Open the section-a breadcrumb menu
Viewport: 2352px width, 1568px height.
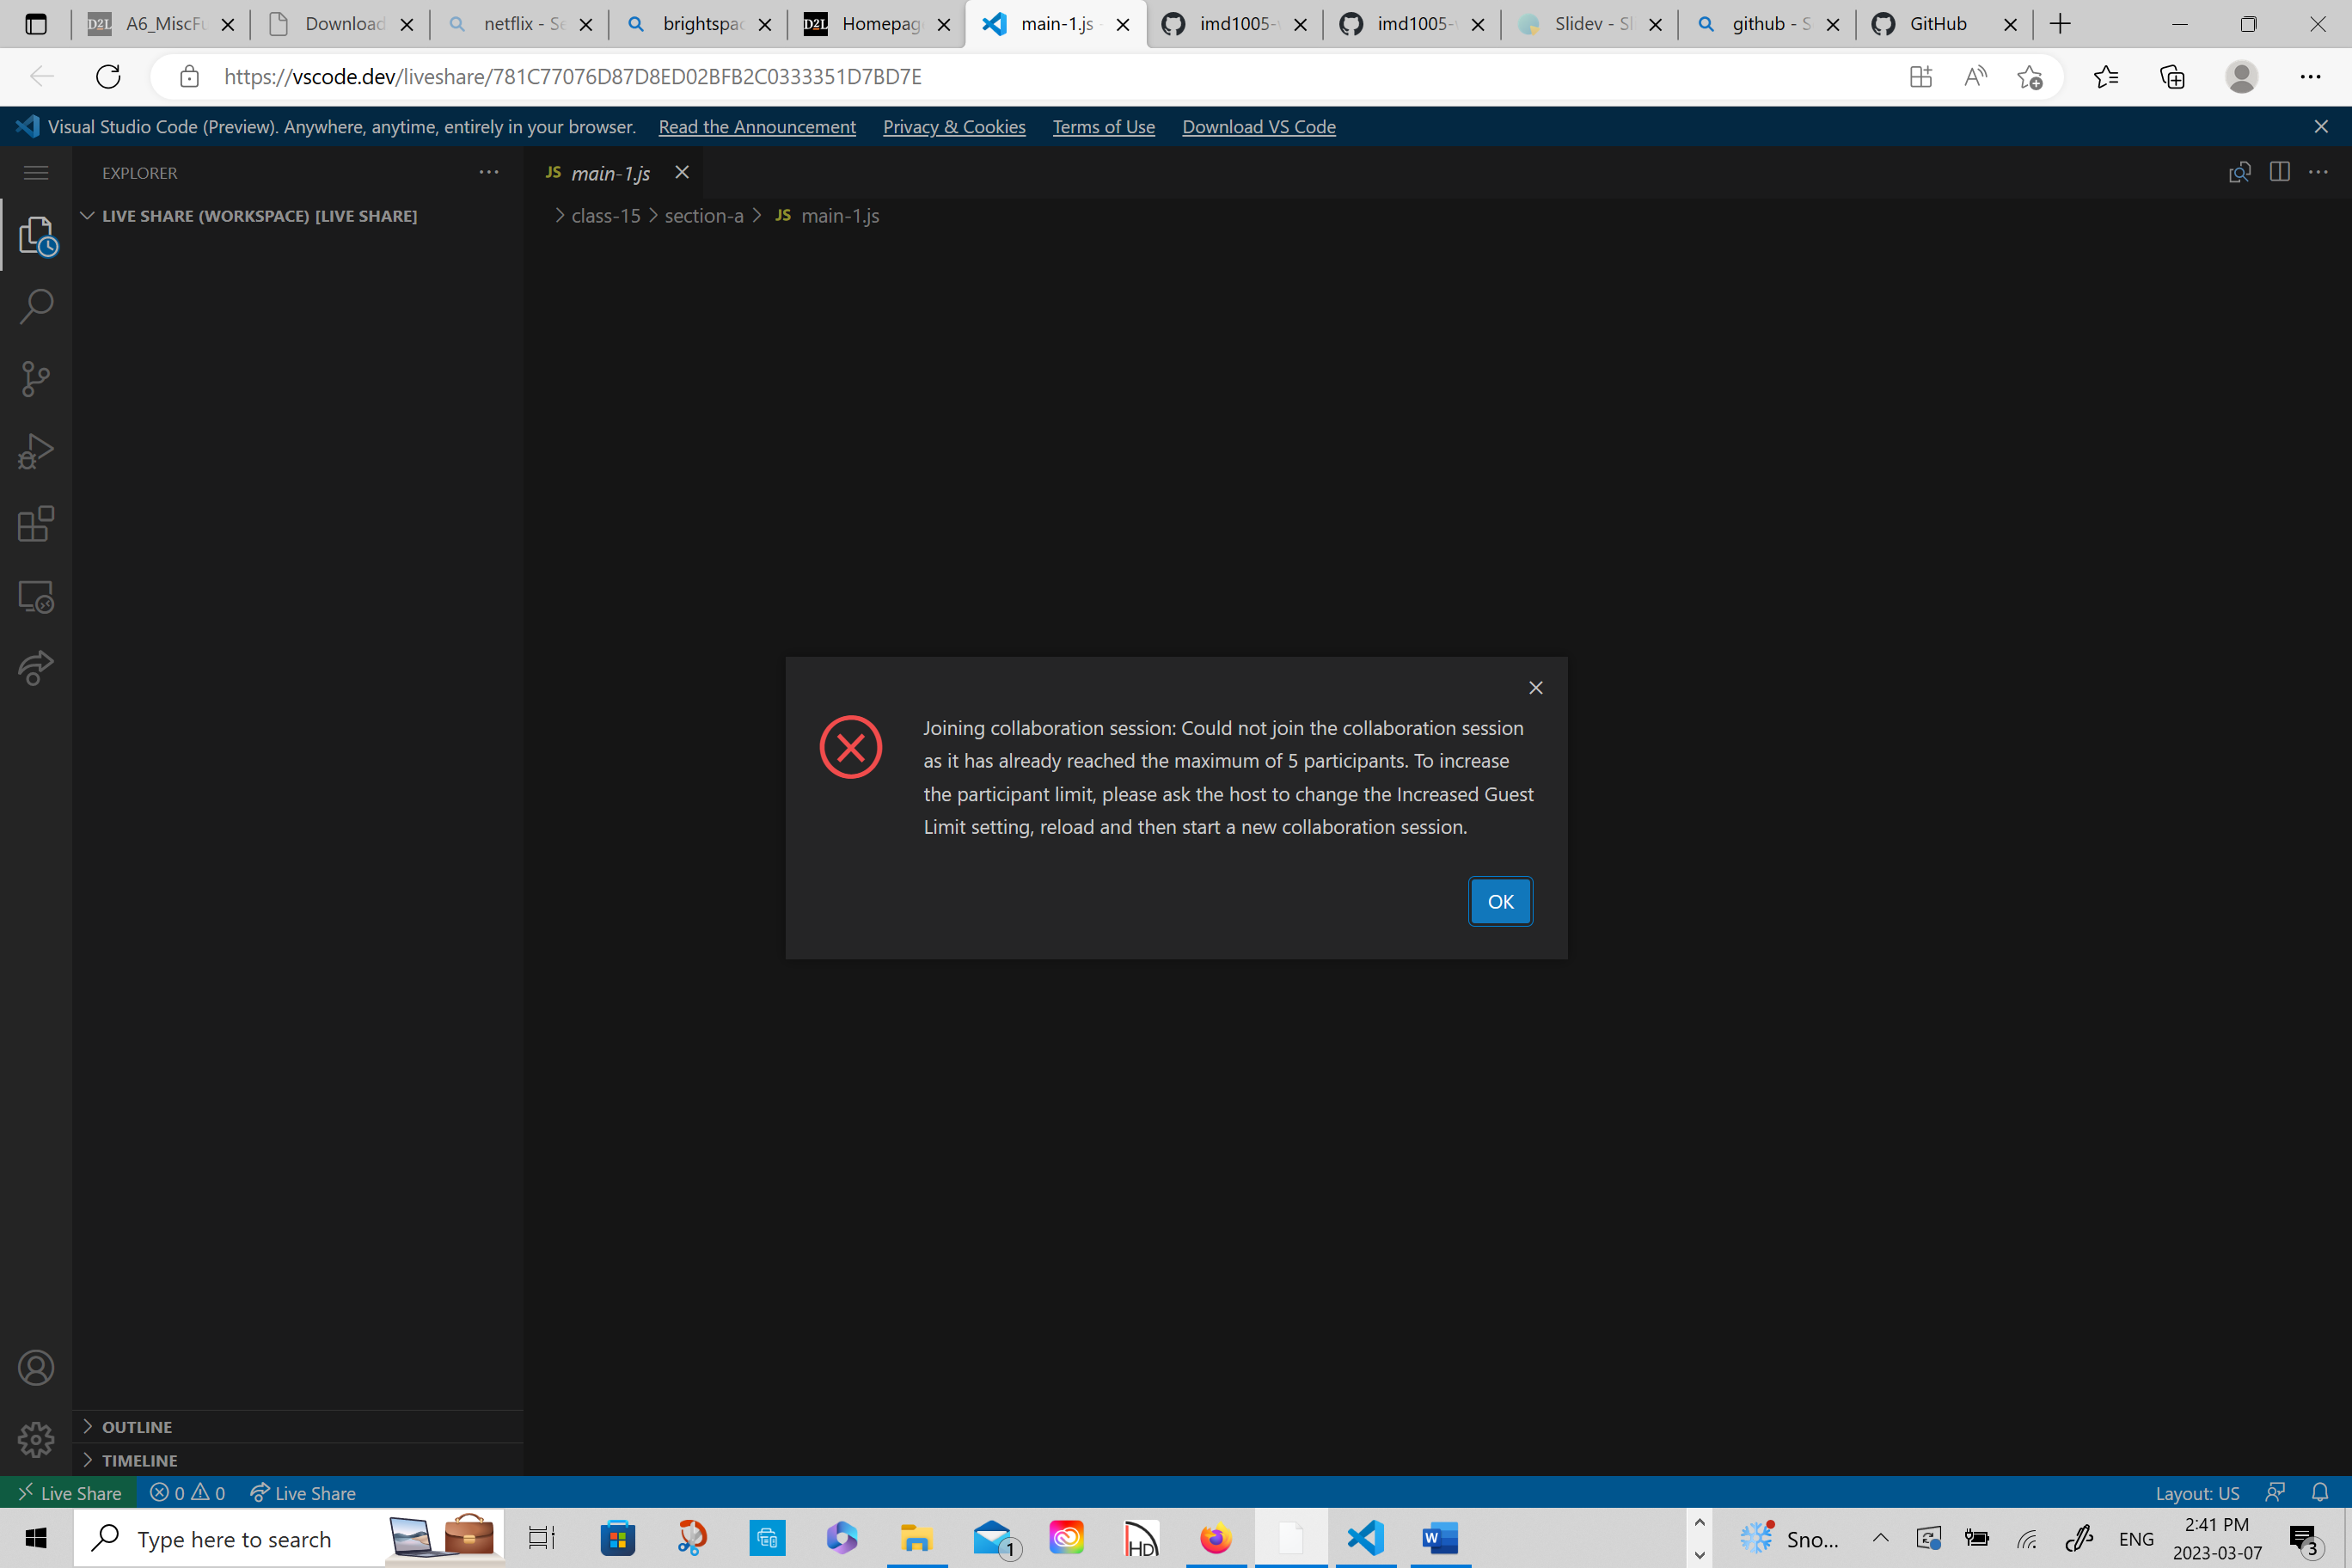click(703, 215)
